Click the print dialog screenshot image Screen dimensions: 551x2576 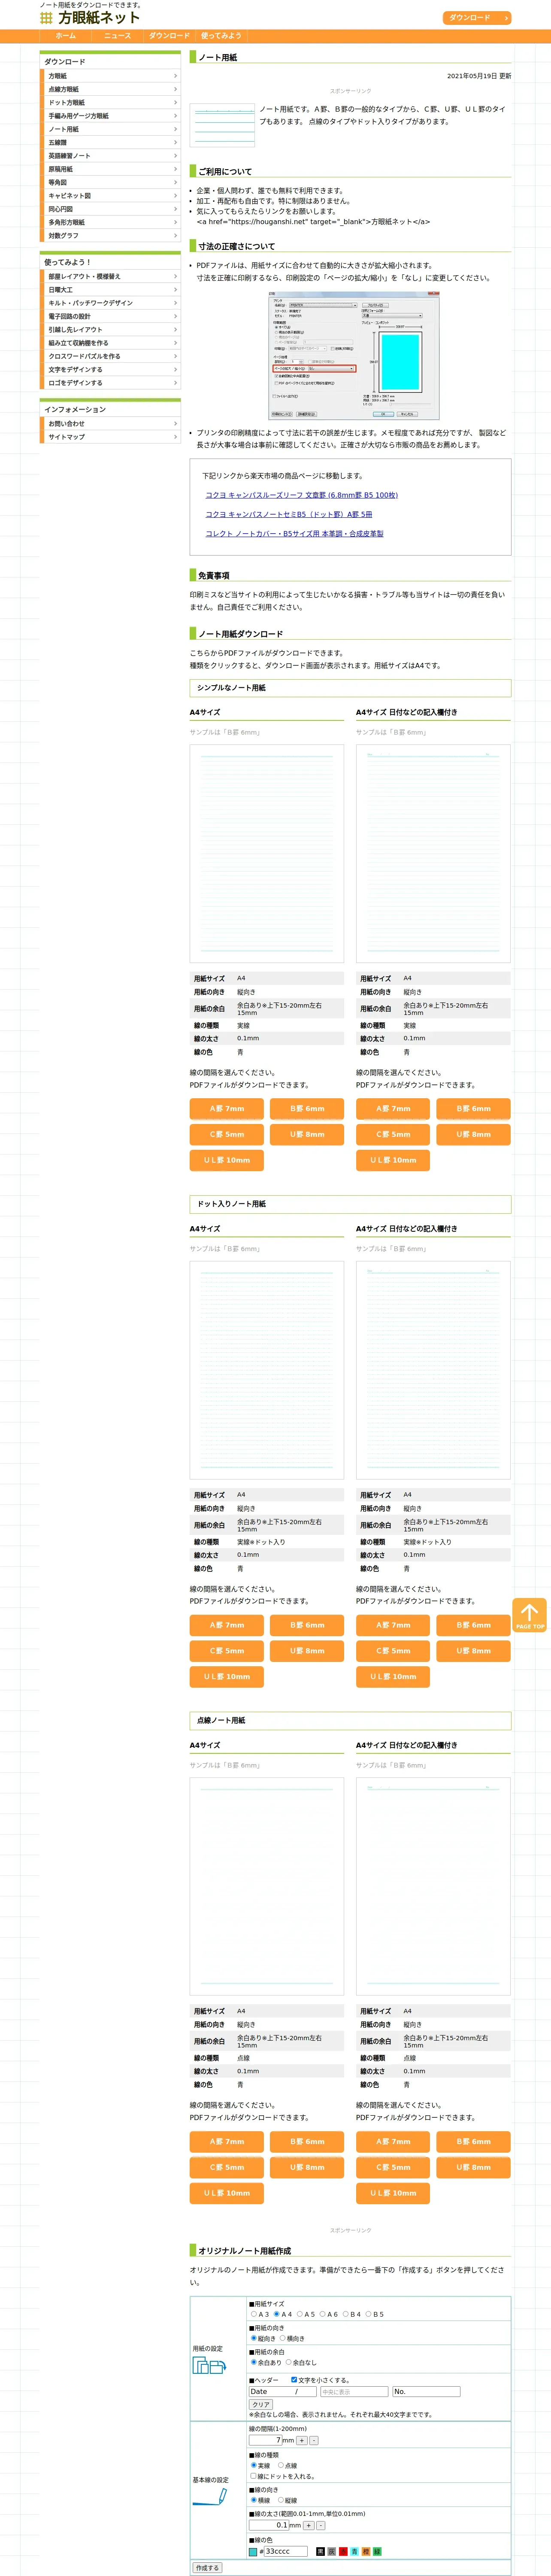pos(354,355)
